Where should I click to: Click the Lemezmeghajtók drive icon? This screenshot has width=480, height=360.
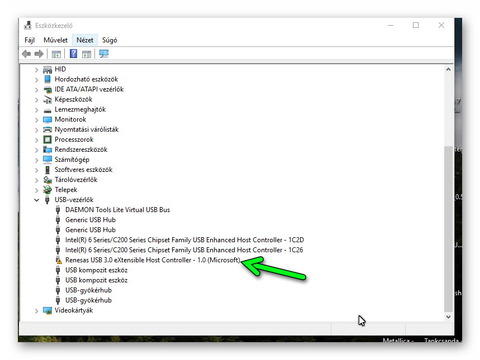[48, 110]
